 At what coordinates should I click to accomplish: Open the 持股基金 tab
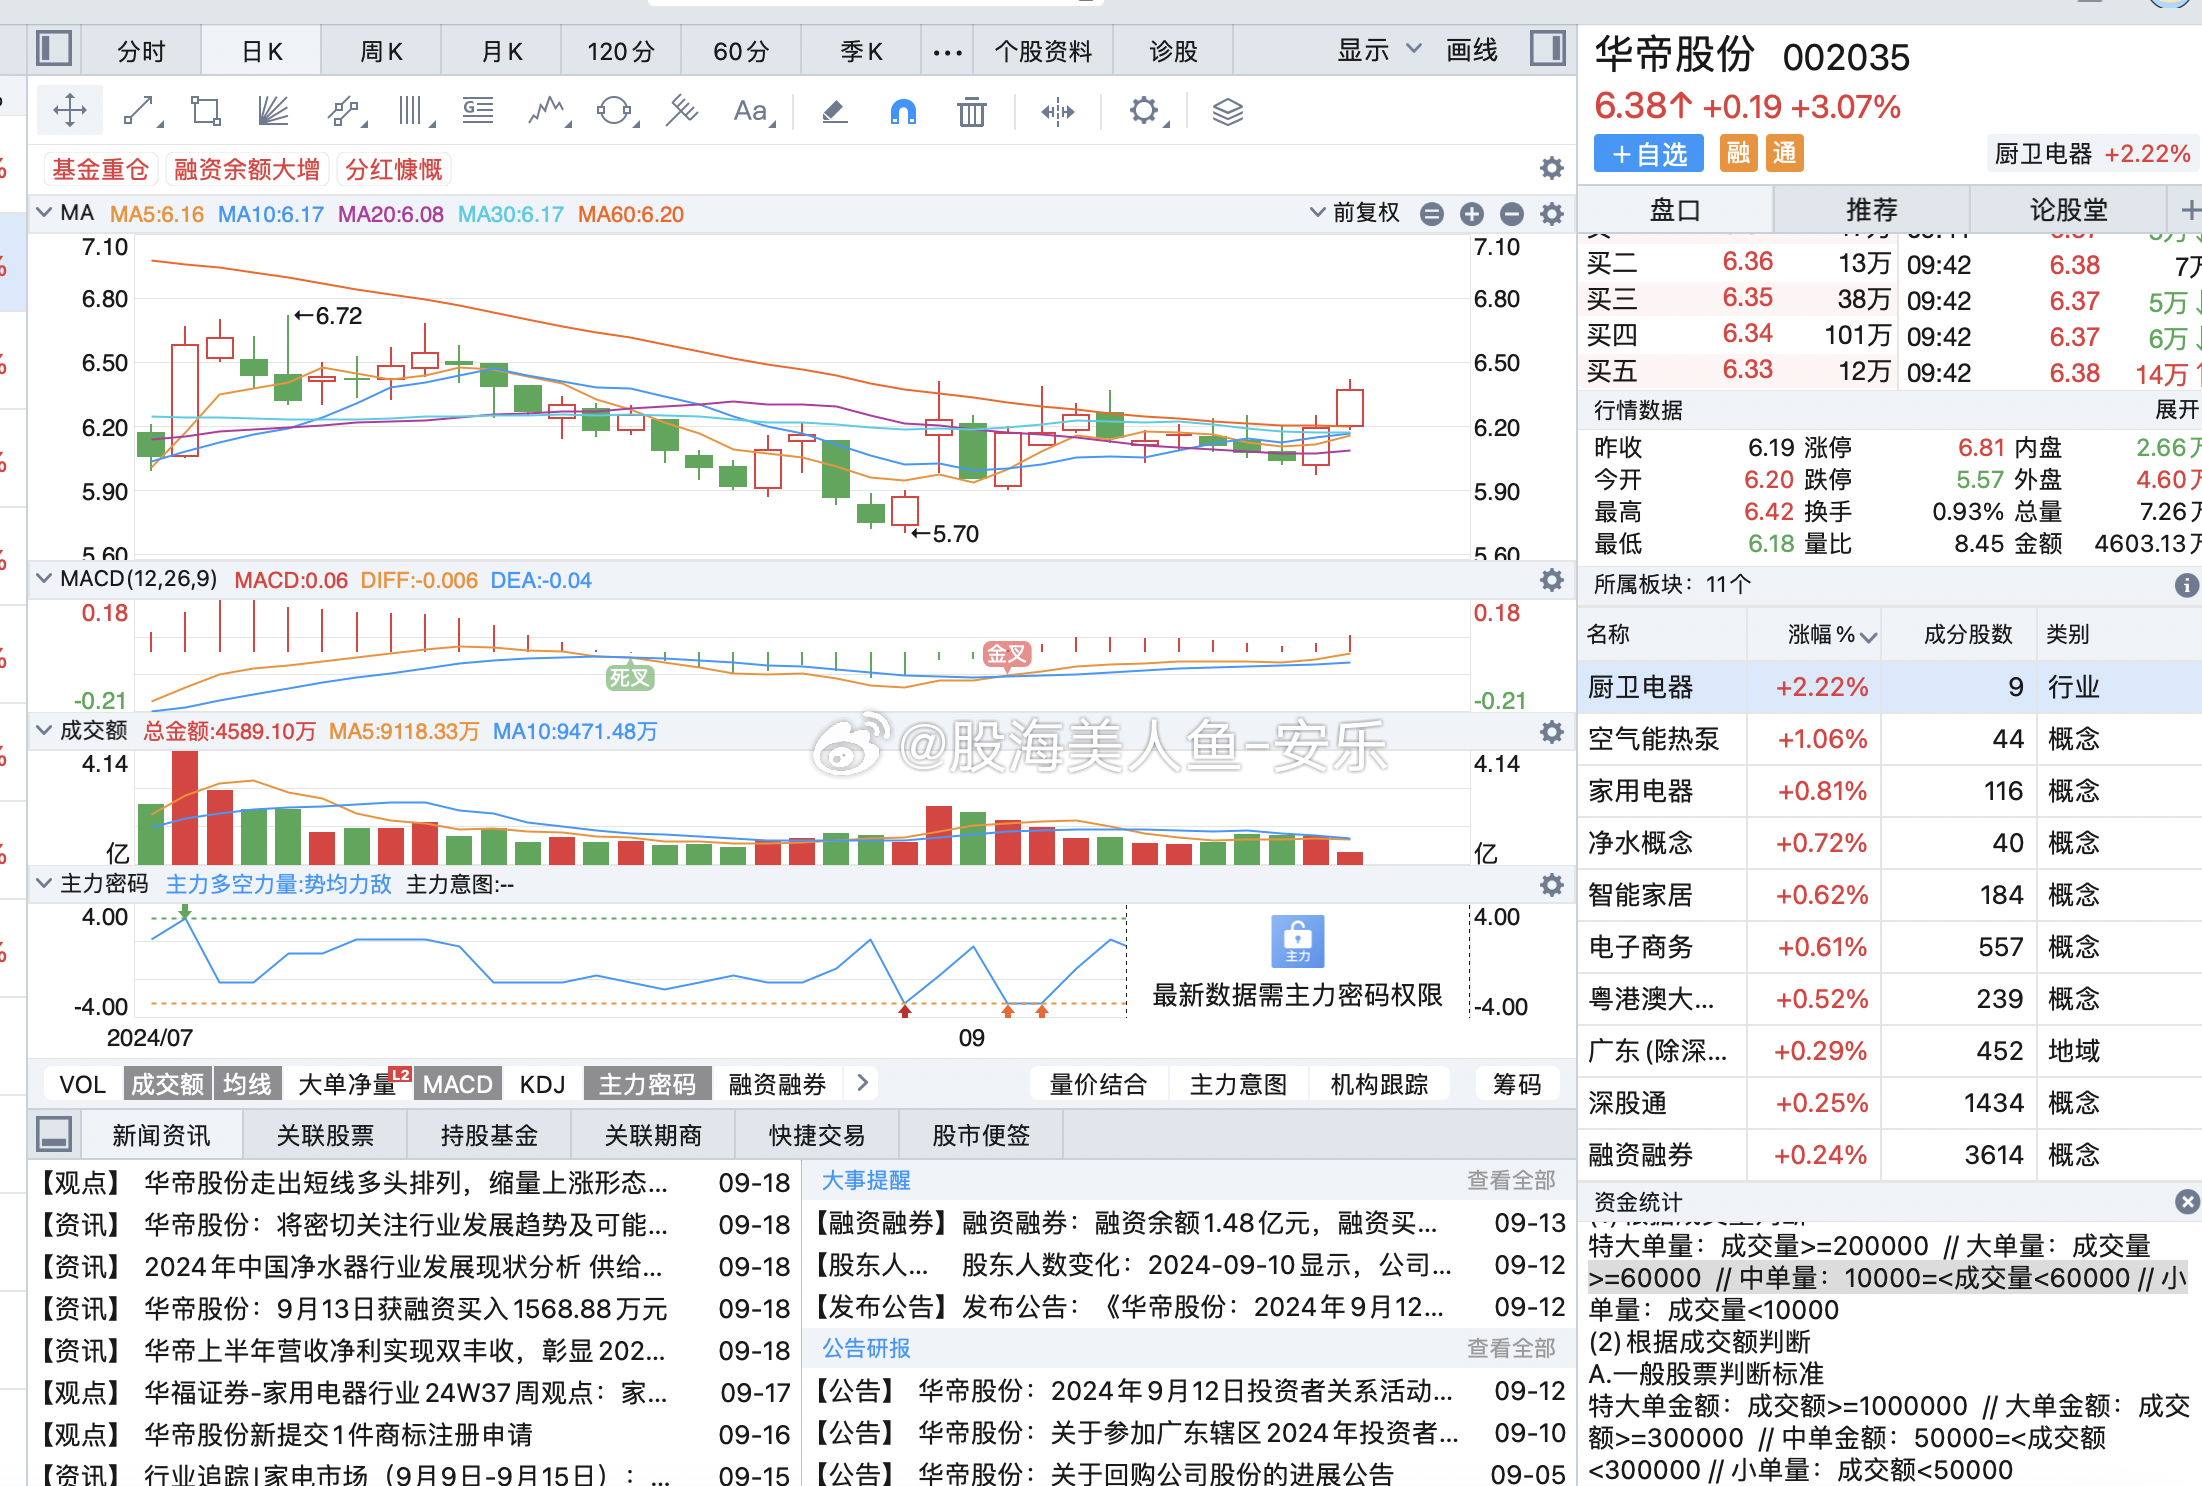click(489, 1135)
